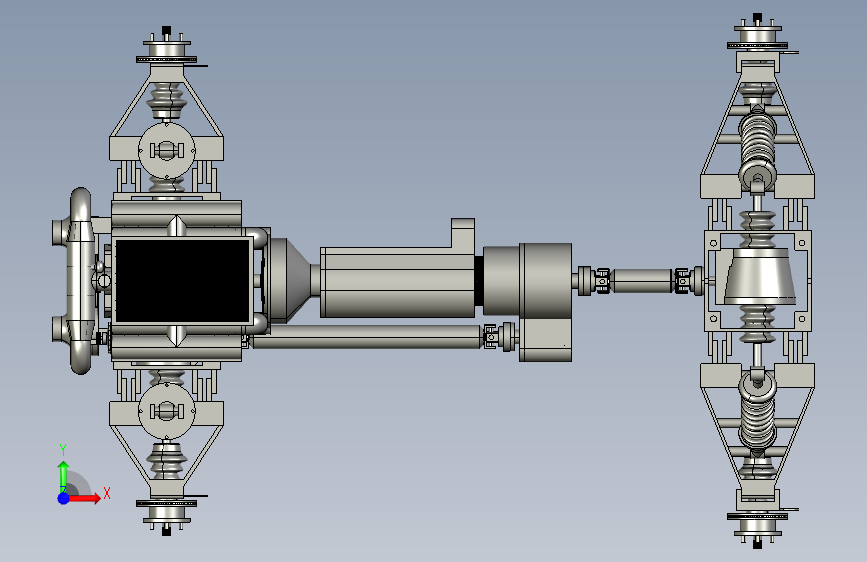
Task: Pick the long tube running below the gearbox
Action: click(365, 336)
